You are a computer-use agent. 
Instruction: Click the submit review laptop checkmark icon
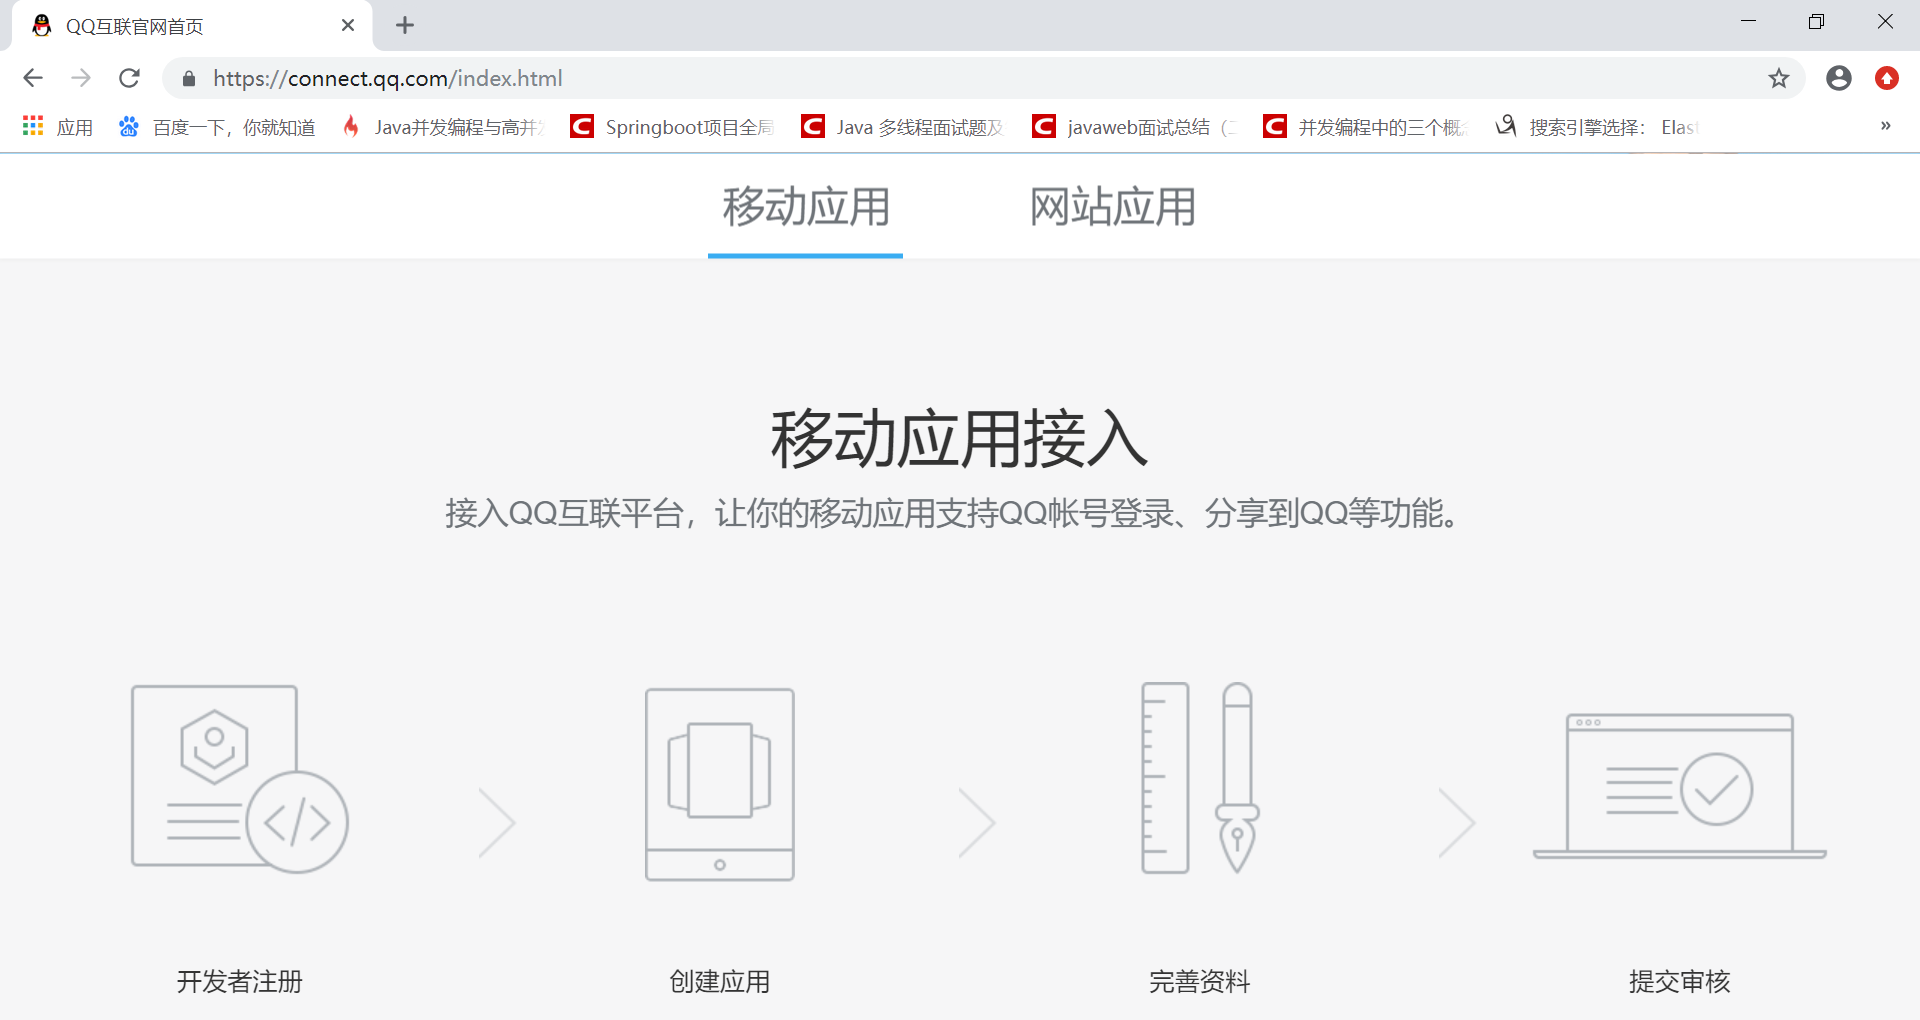tap(1680, 786)
